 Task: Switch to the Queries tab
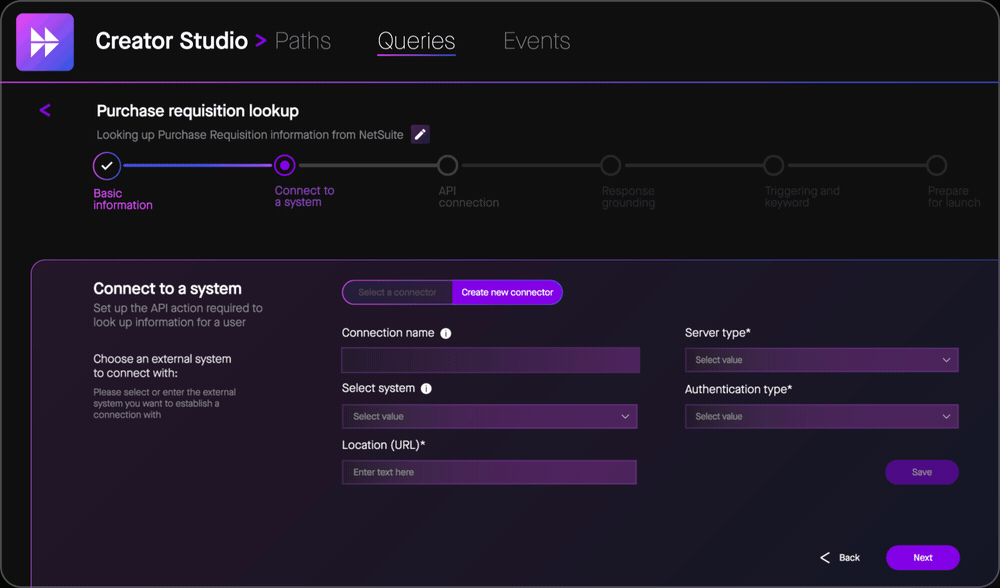[416, 42]
